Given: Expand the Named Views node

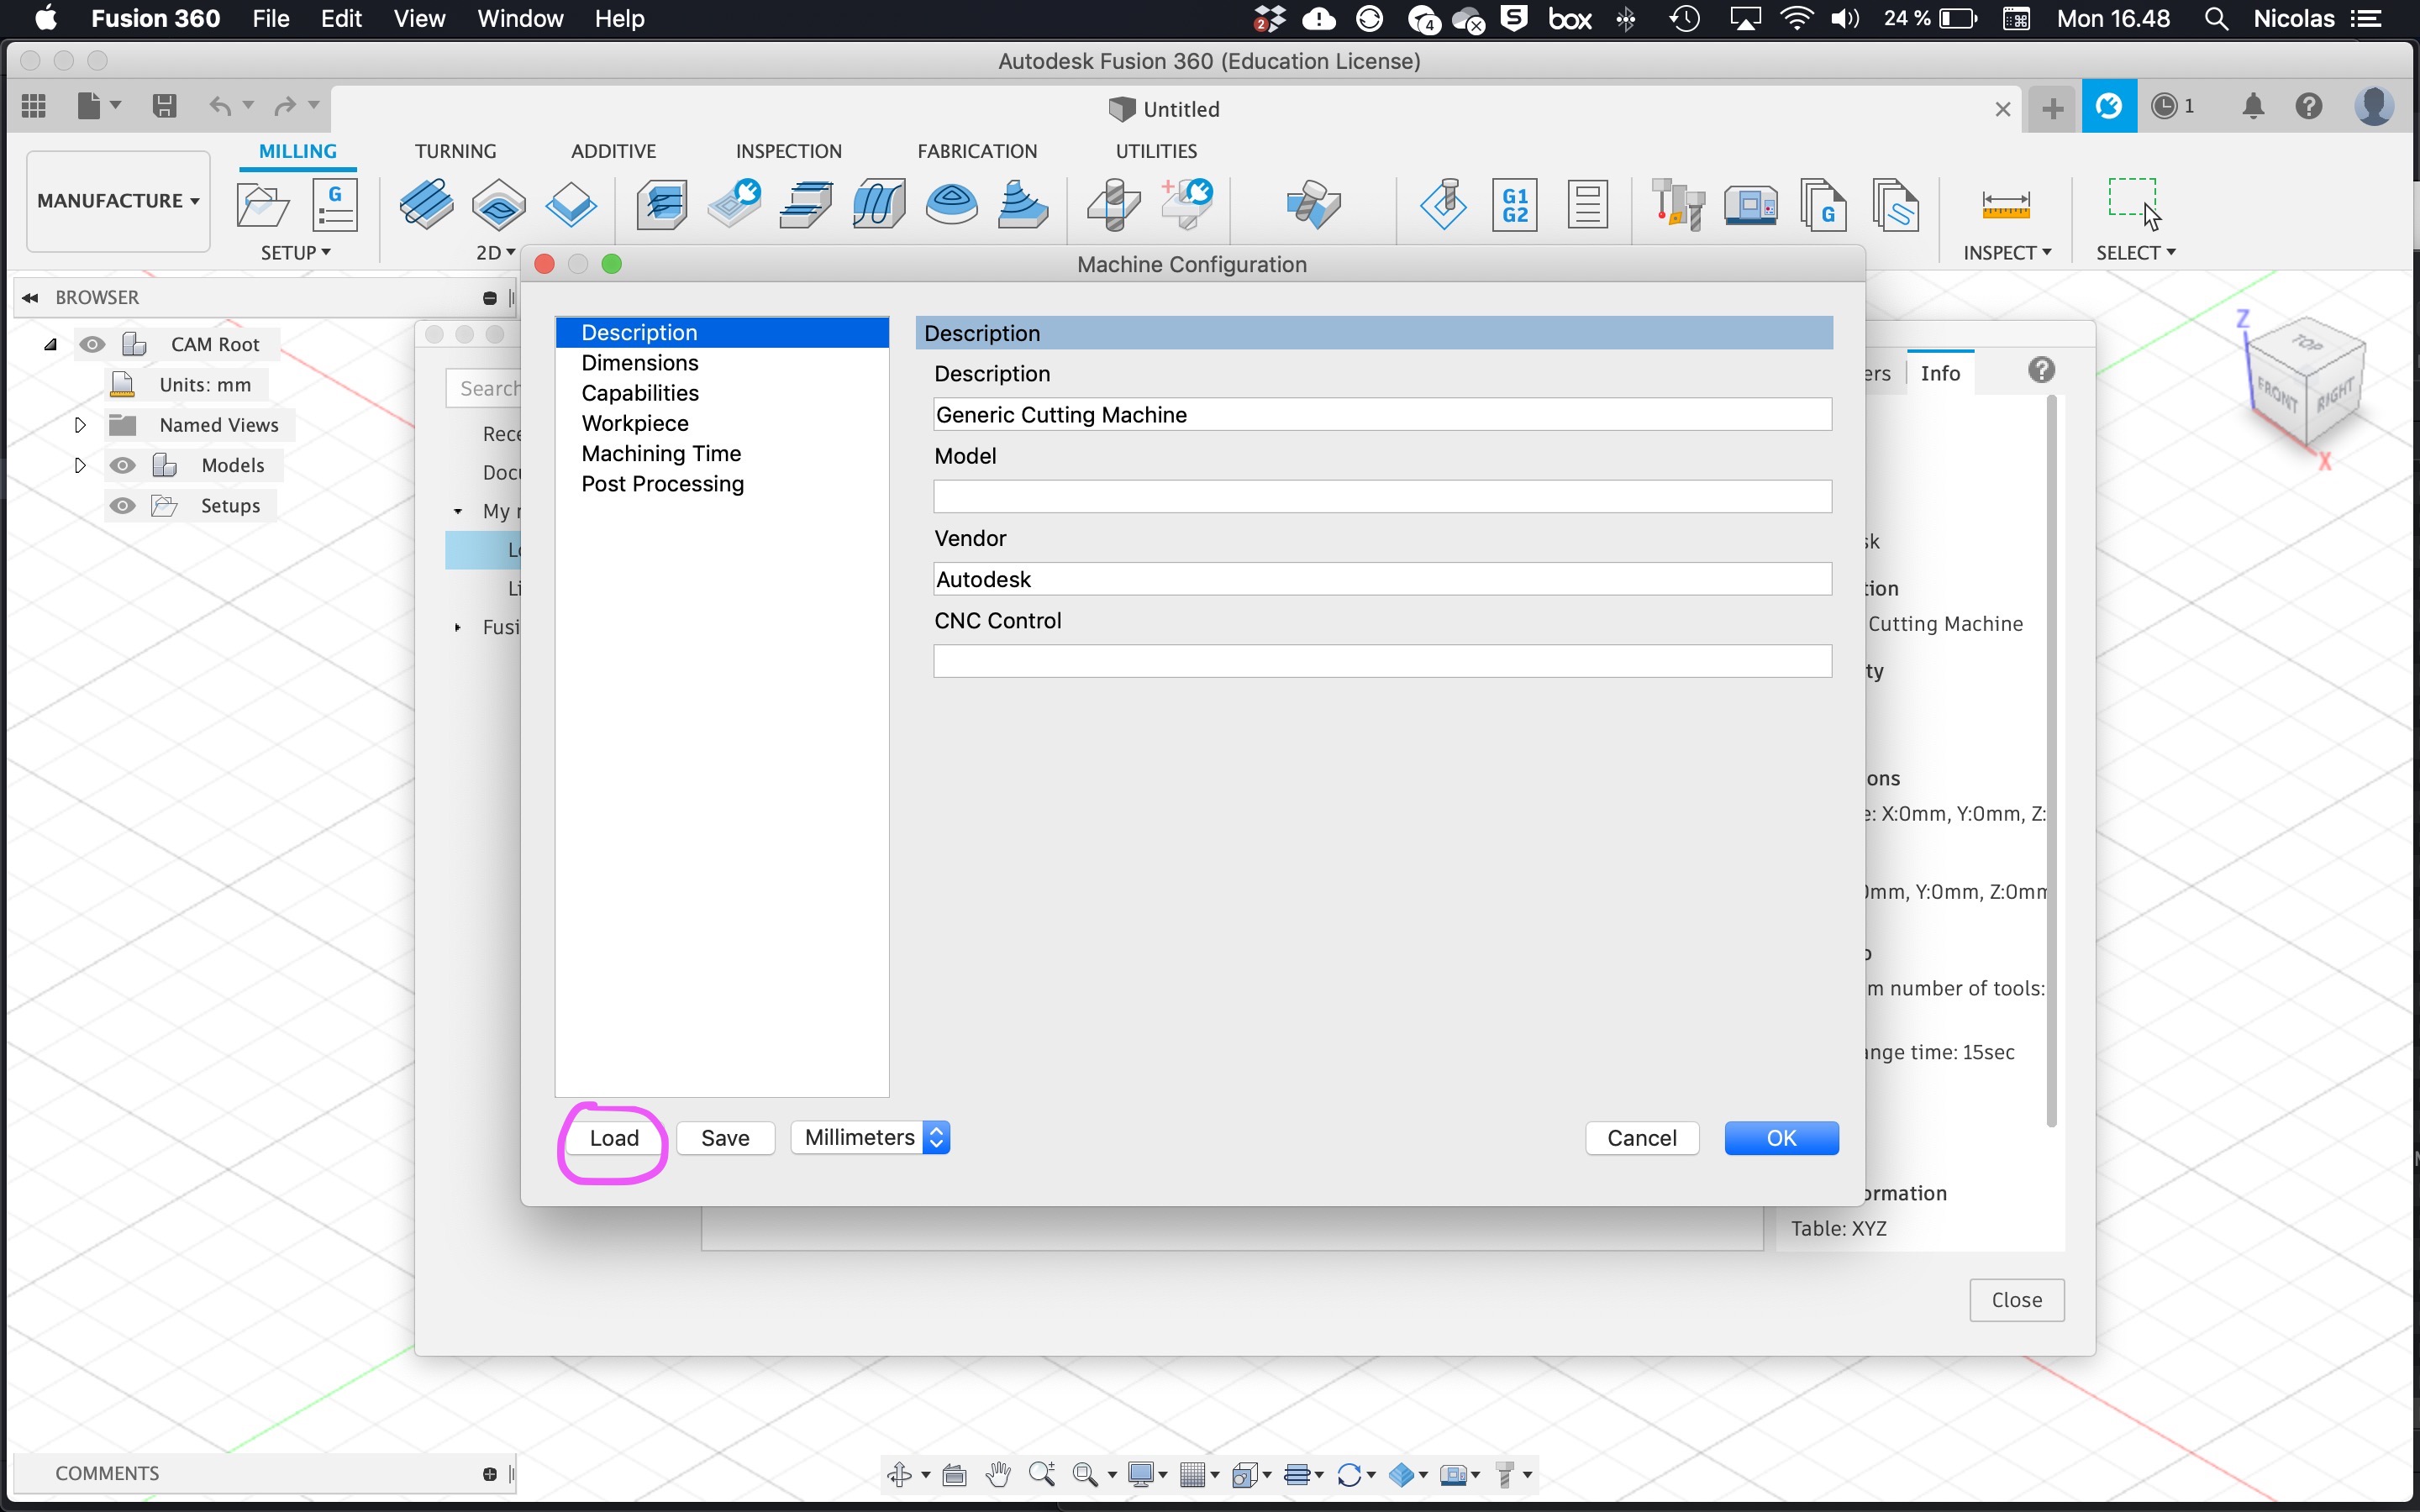Looking at the screenshot, I should coord(80,425).
